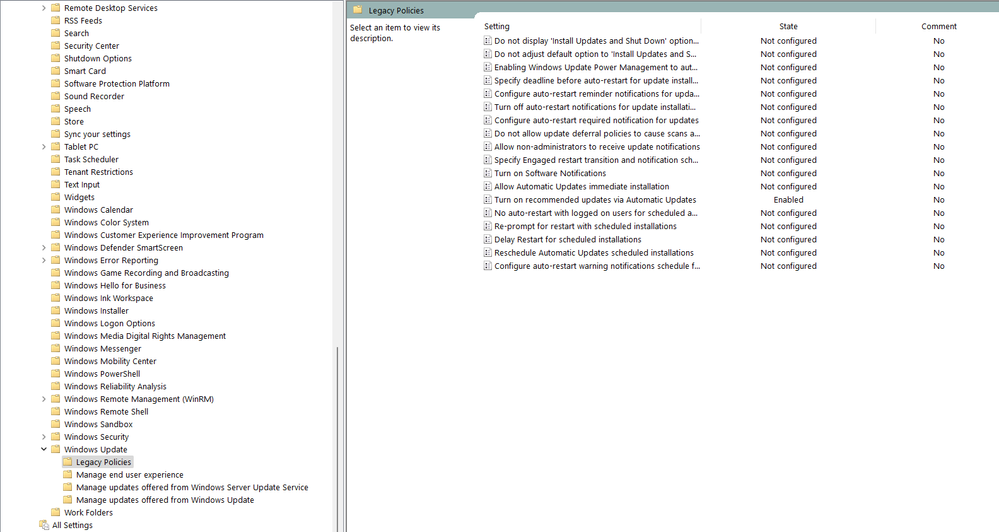Image resolution: width=999 pixels, height=532 pixels.
Task: Click the Security Center folder icon
Action: click(55, 46)
